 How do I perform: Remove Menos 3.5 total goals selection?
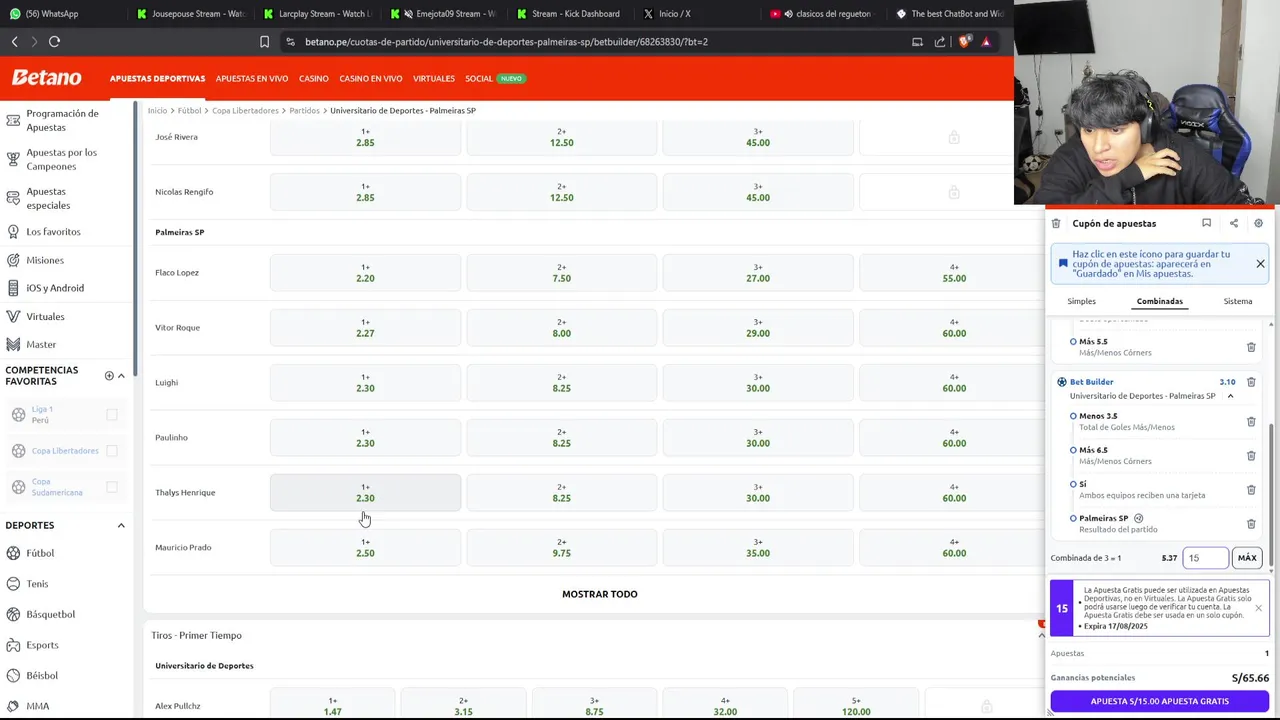[x=1251, y=422]
